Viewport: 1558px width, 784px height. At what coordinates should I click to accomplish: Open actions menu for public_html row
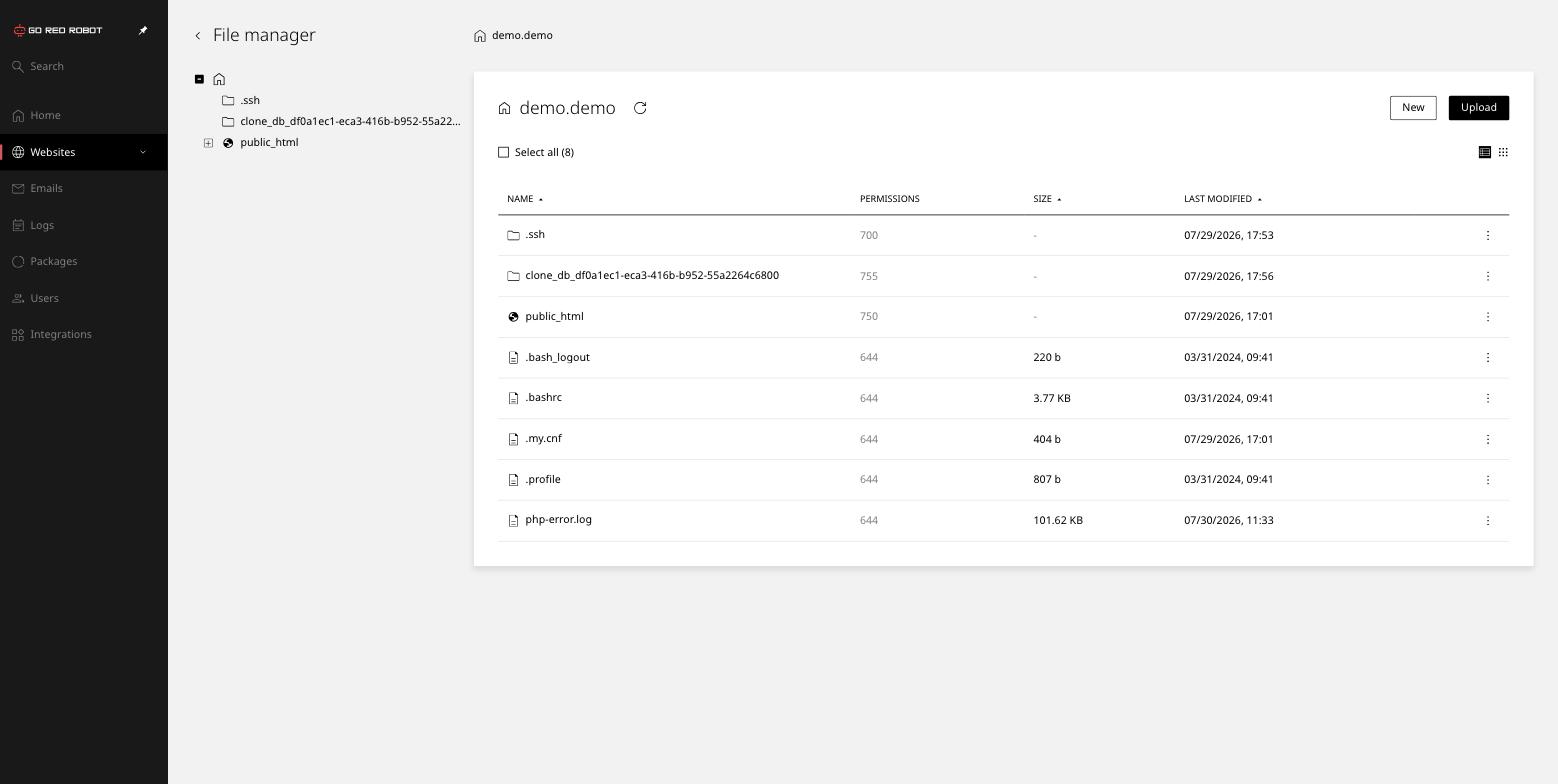pos(1488,317)
